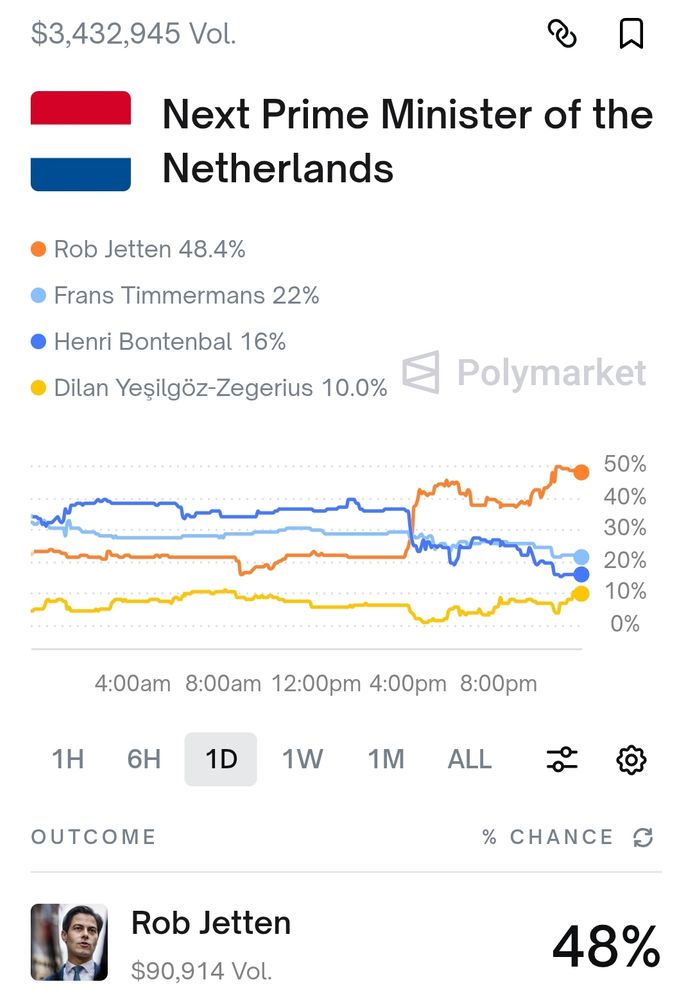
Task: Open Rob Jetten's profile photo
Action: pos(69,942)
